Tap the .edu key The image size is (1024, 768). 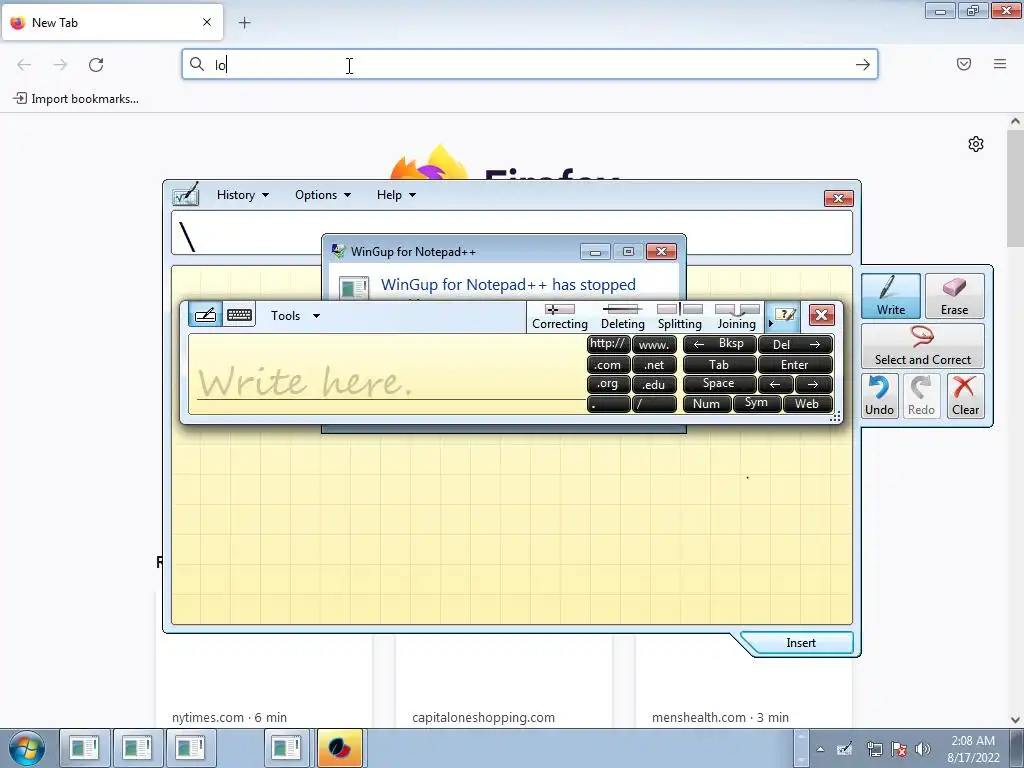tap(654, 384)
